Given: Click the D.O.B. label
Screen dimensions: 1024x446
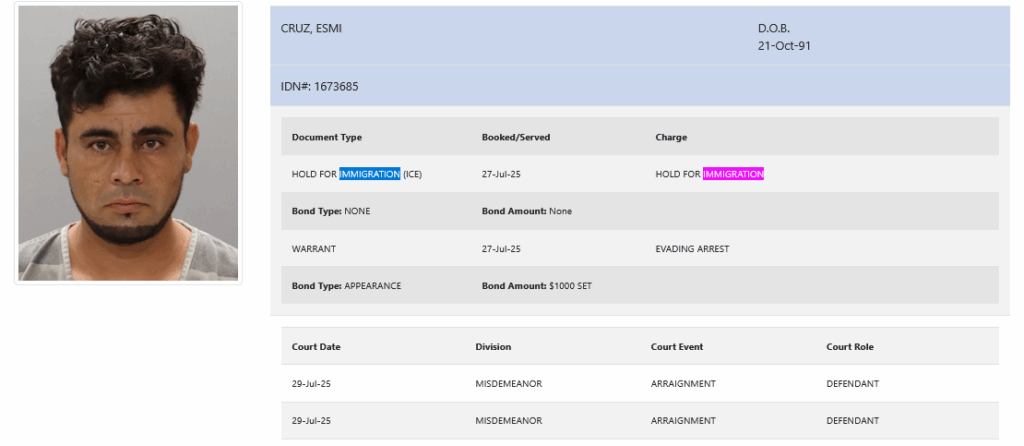Looking at the screenshot, I should point(774,28).
